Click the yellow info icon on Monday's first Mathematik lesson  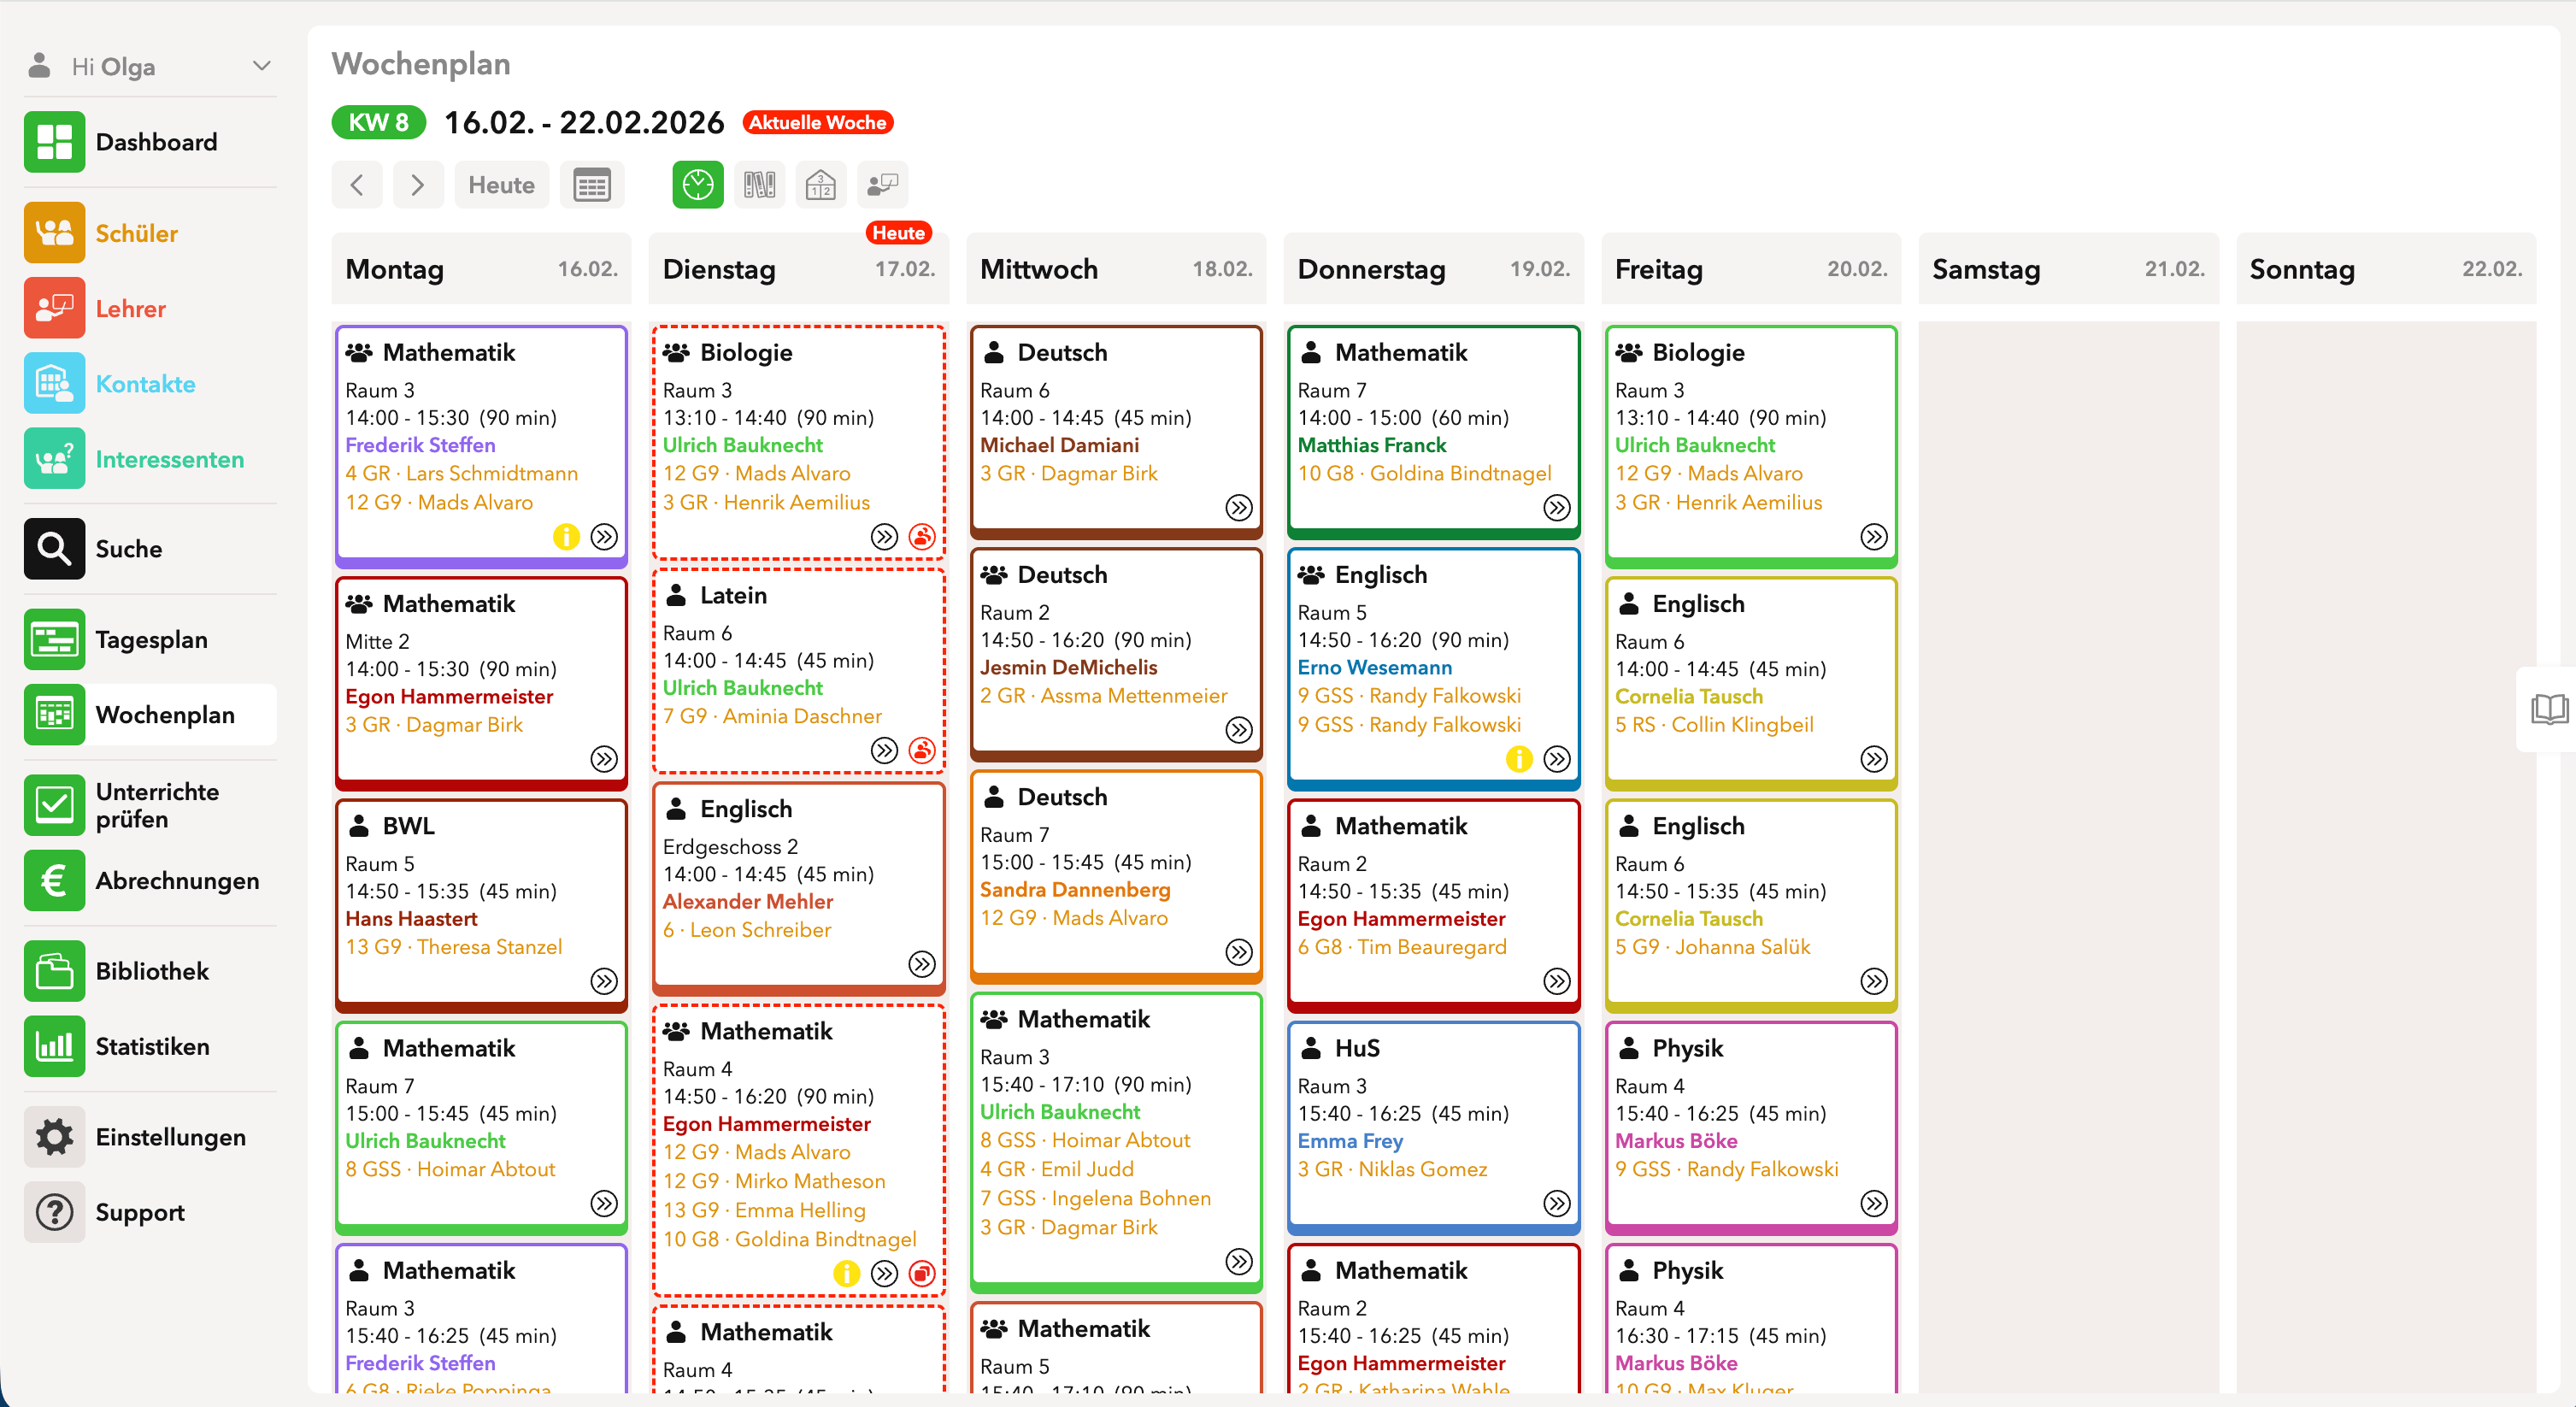pos(566,537)
